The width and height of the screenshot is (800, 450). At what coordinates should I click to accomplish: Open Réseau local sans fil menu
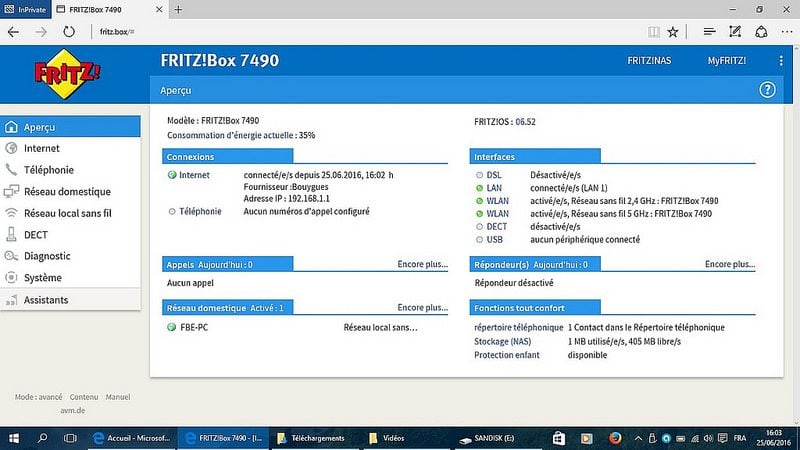point(70,213)
